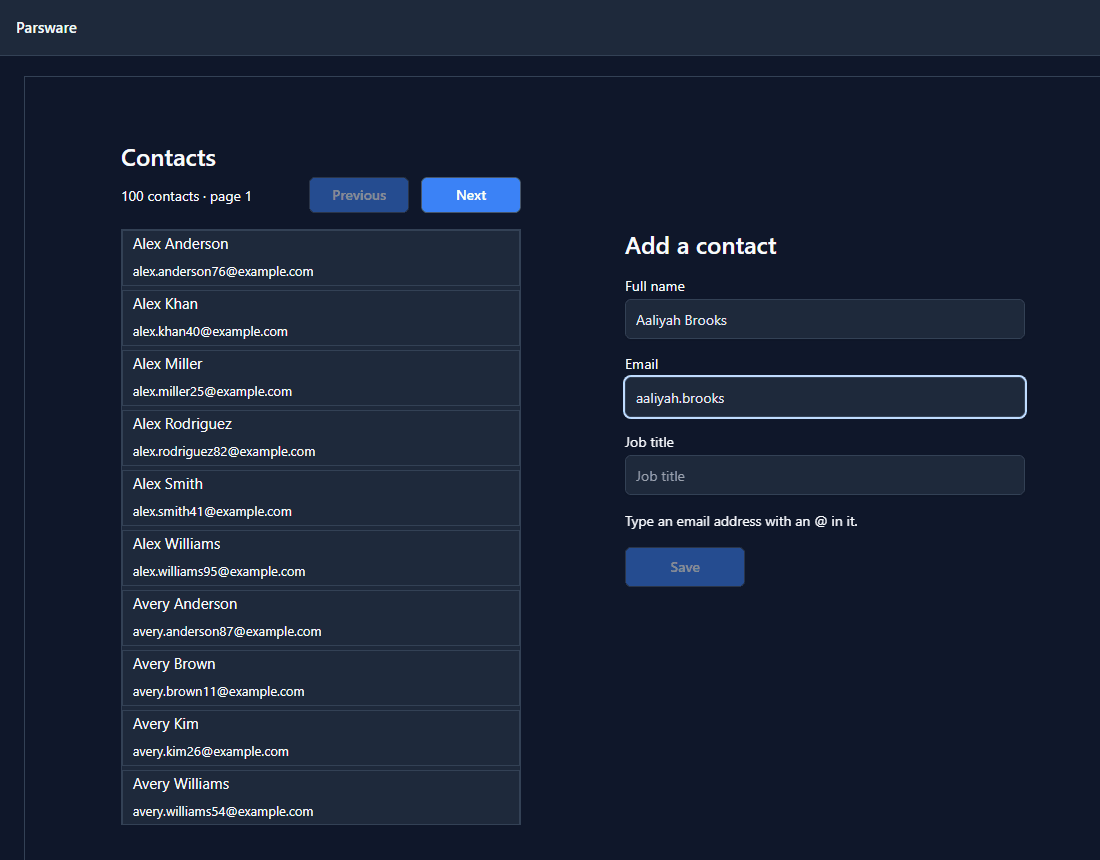Focus the Email input field
This screenshot has height=860, width=1100.
[824, 397]
